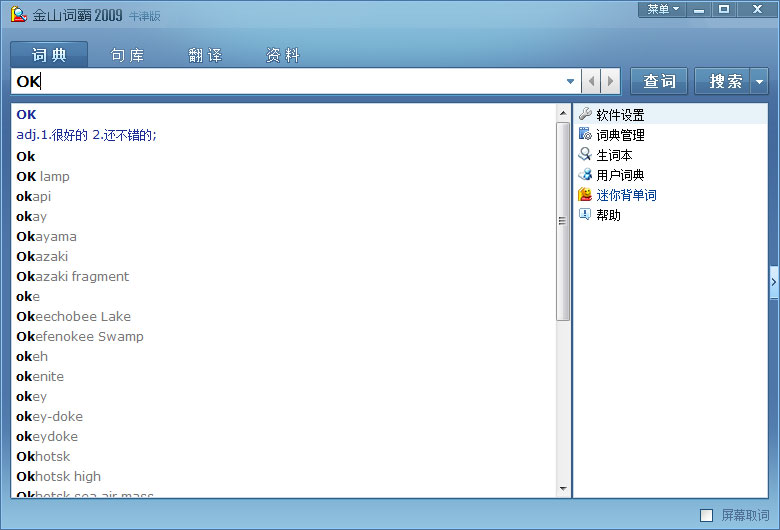Click the 词典管理 icon
The height and width of the screenshot is (530, 780).
tap(585, 134)
